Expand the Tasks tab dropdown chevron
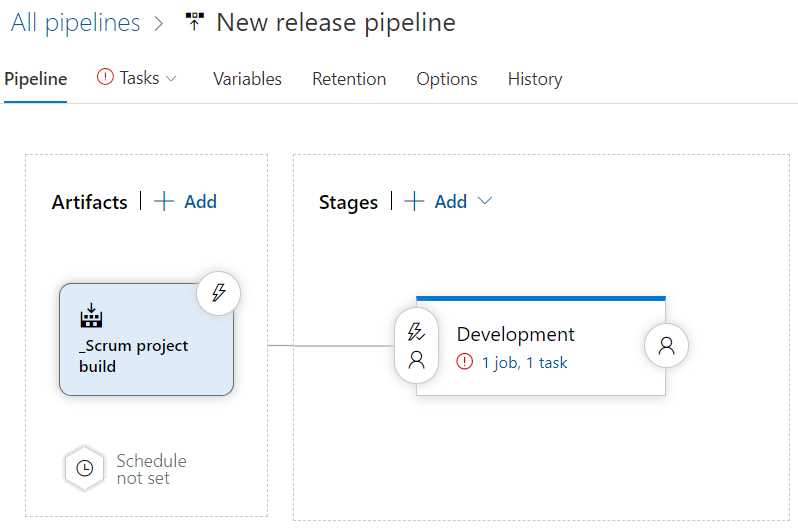The width and height of the screenshot is (798, 531). (x=172, y=78)
